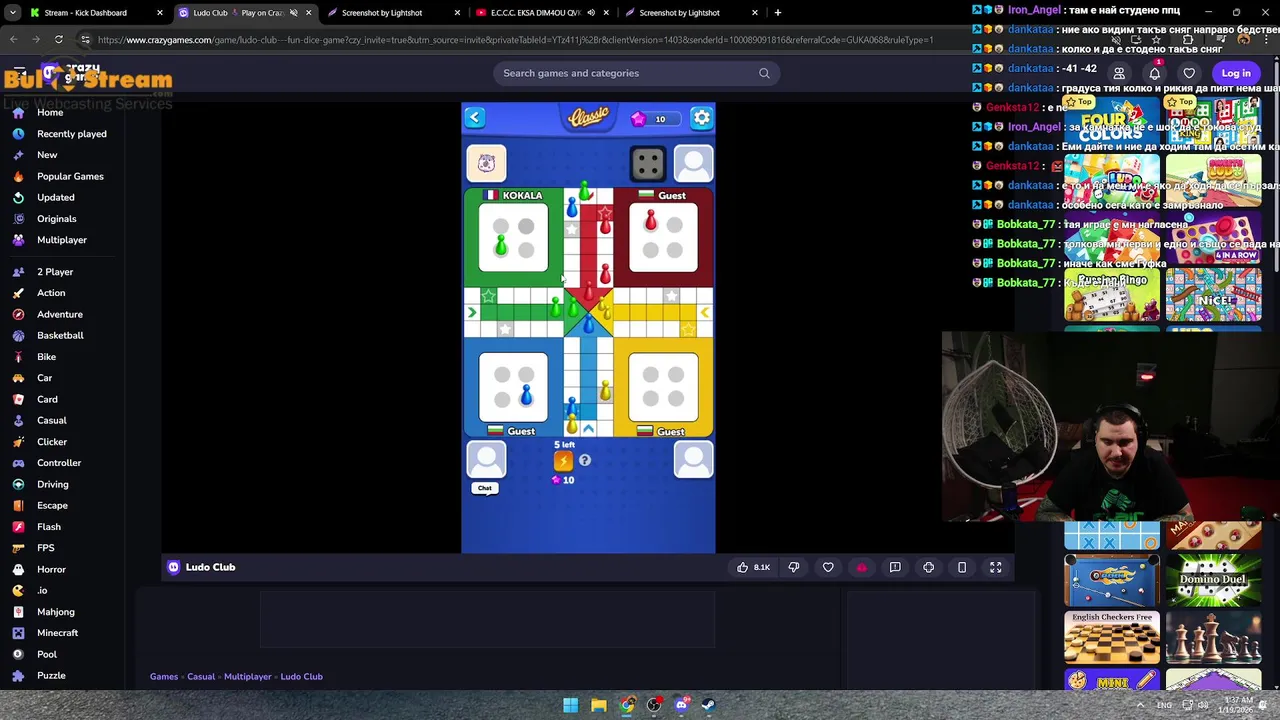Open the chess game thumbnail

click(x=1213, y=638)
